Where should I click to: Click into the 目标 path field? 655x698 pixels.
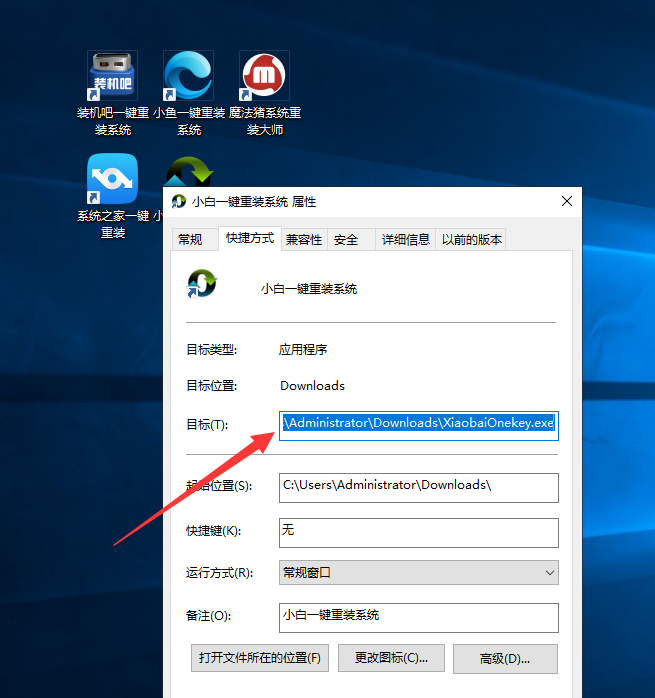pyautogui.click(x=418, y=424)
